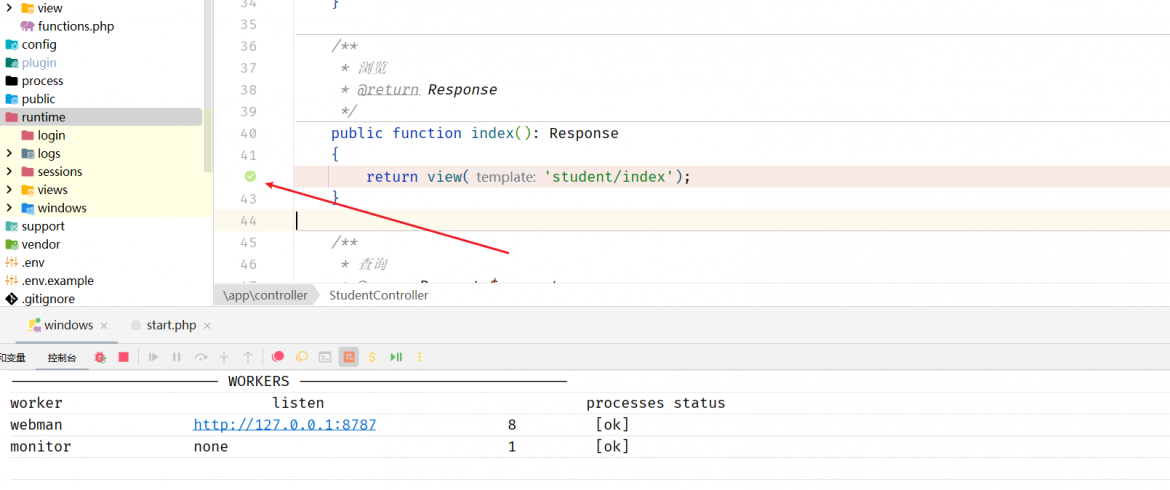Viewport: 1170px width, 490px height.
Task: Click line number 40 in the gutter
Action: (249, 134)
